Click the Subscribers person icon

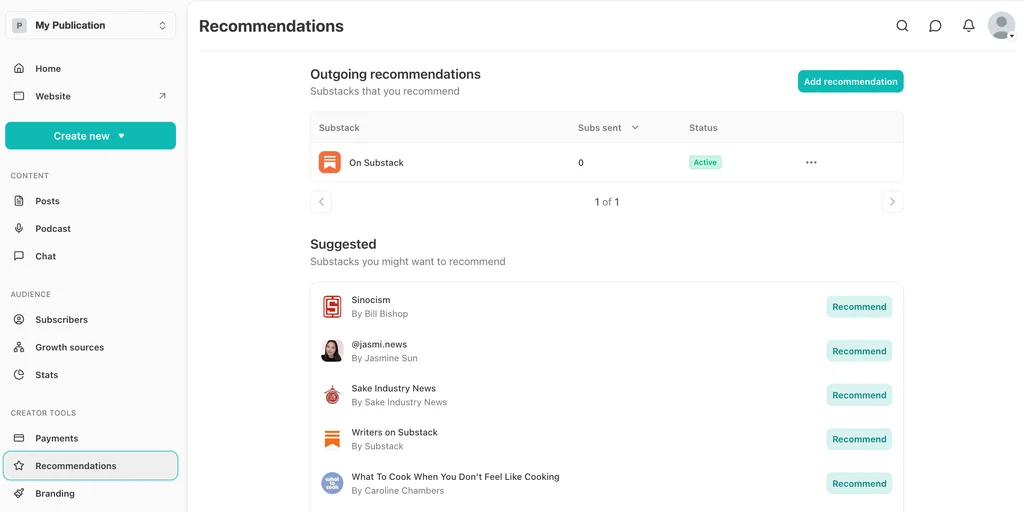(19, 319)
